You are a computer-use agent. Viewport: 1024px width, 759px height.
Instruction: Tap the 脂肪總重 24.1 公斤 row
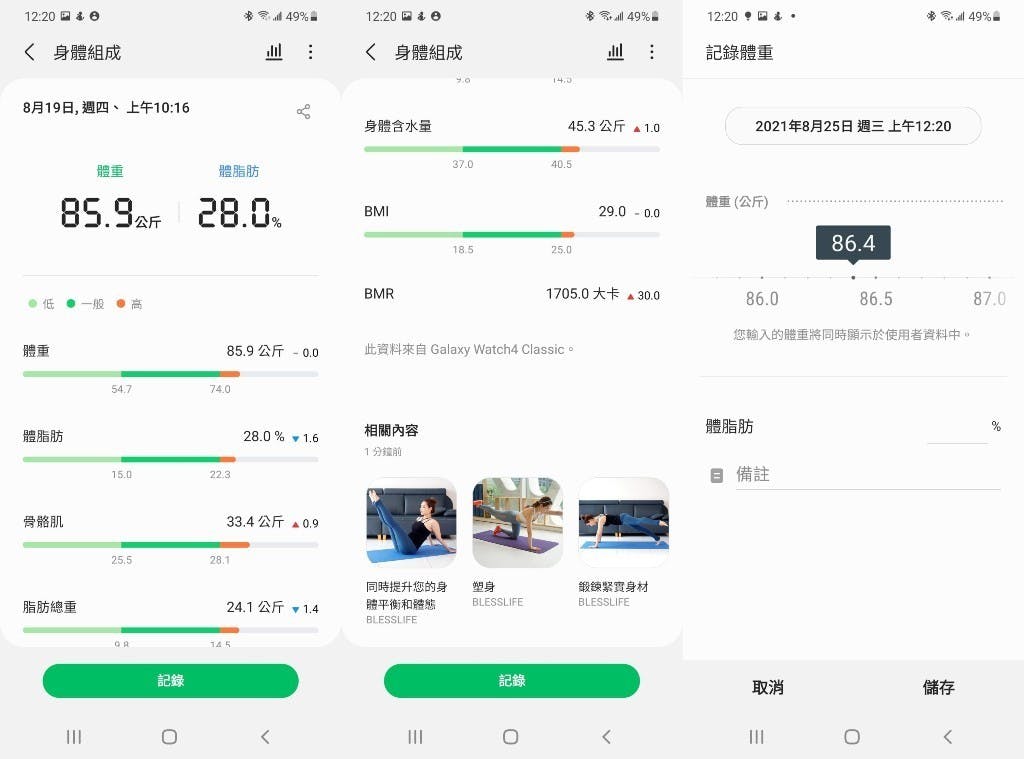tap(170, 621)
